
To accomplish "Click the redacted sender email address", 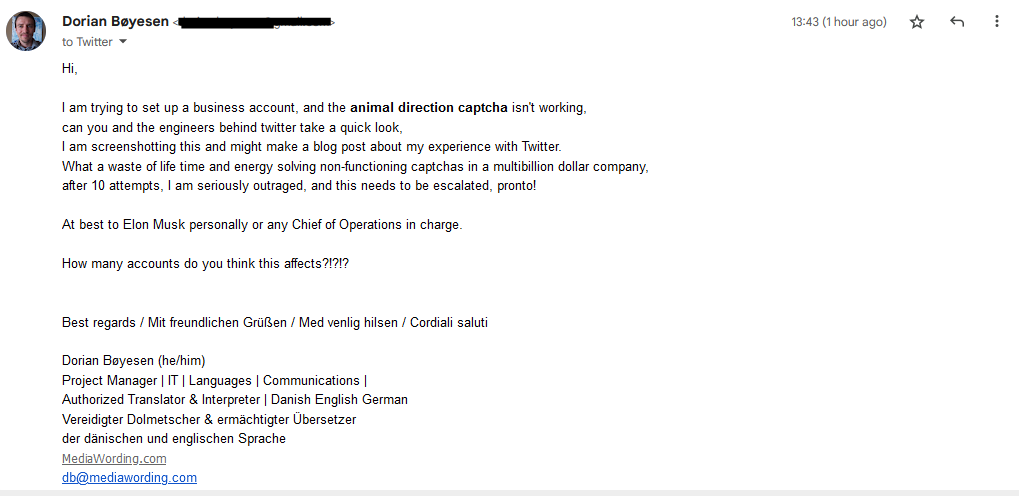I will coord(254,23).
